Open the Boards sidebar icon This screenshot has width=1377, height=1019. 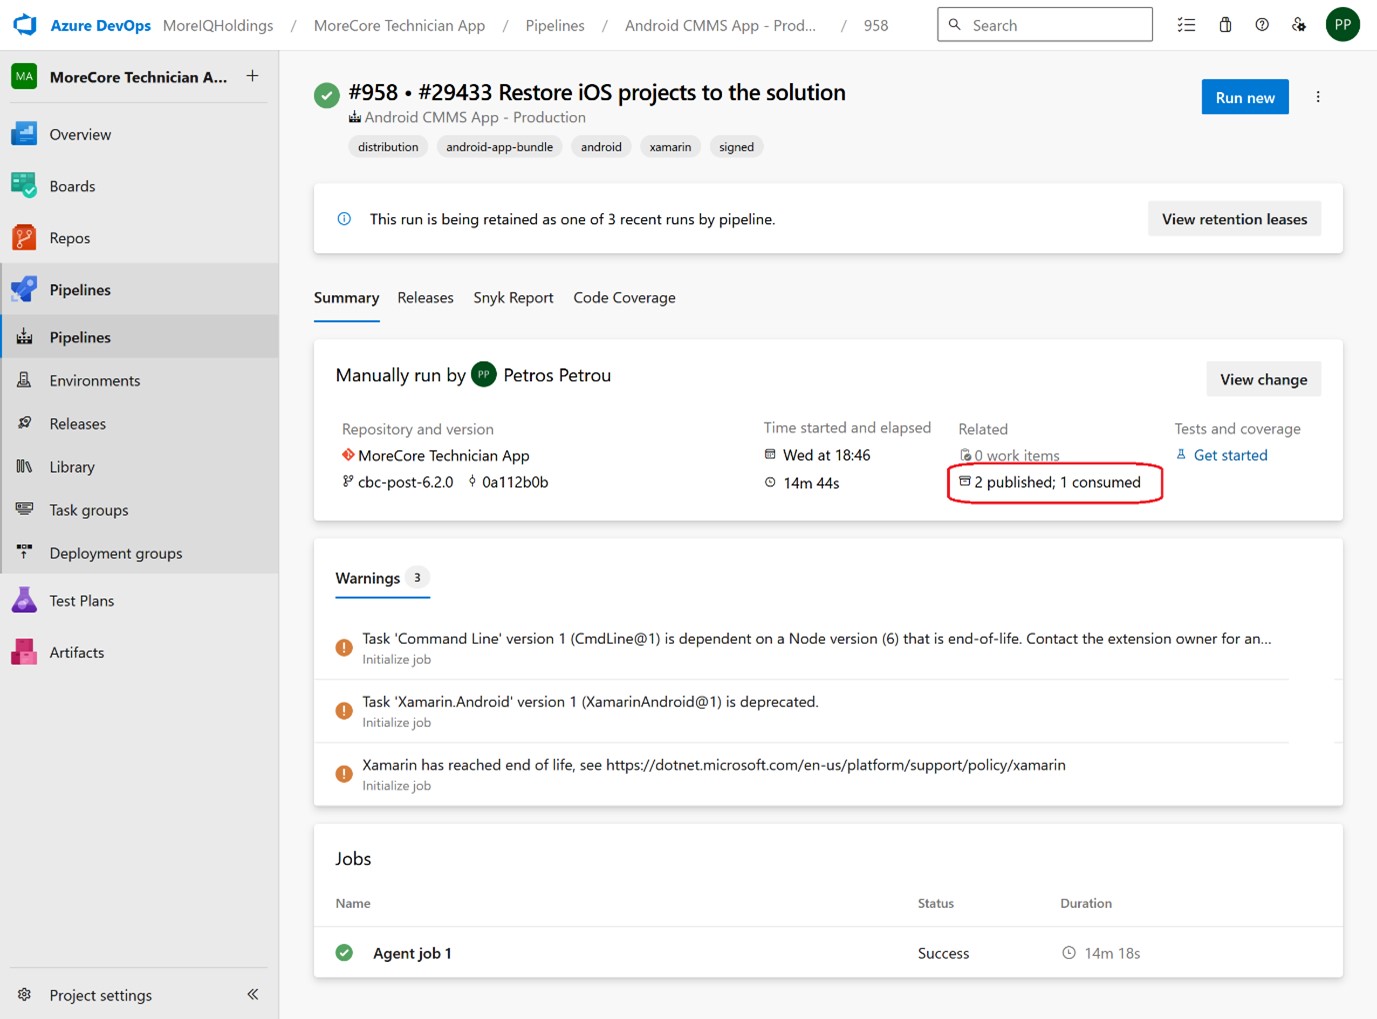pyautogui.click(x=24, y=186)
